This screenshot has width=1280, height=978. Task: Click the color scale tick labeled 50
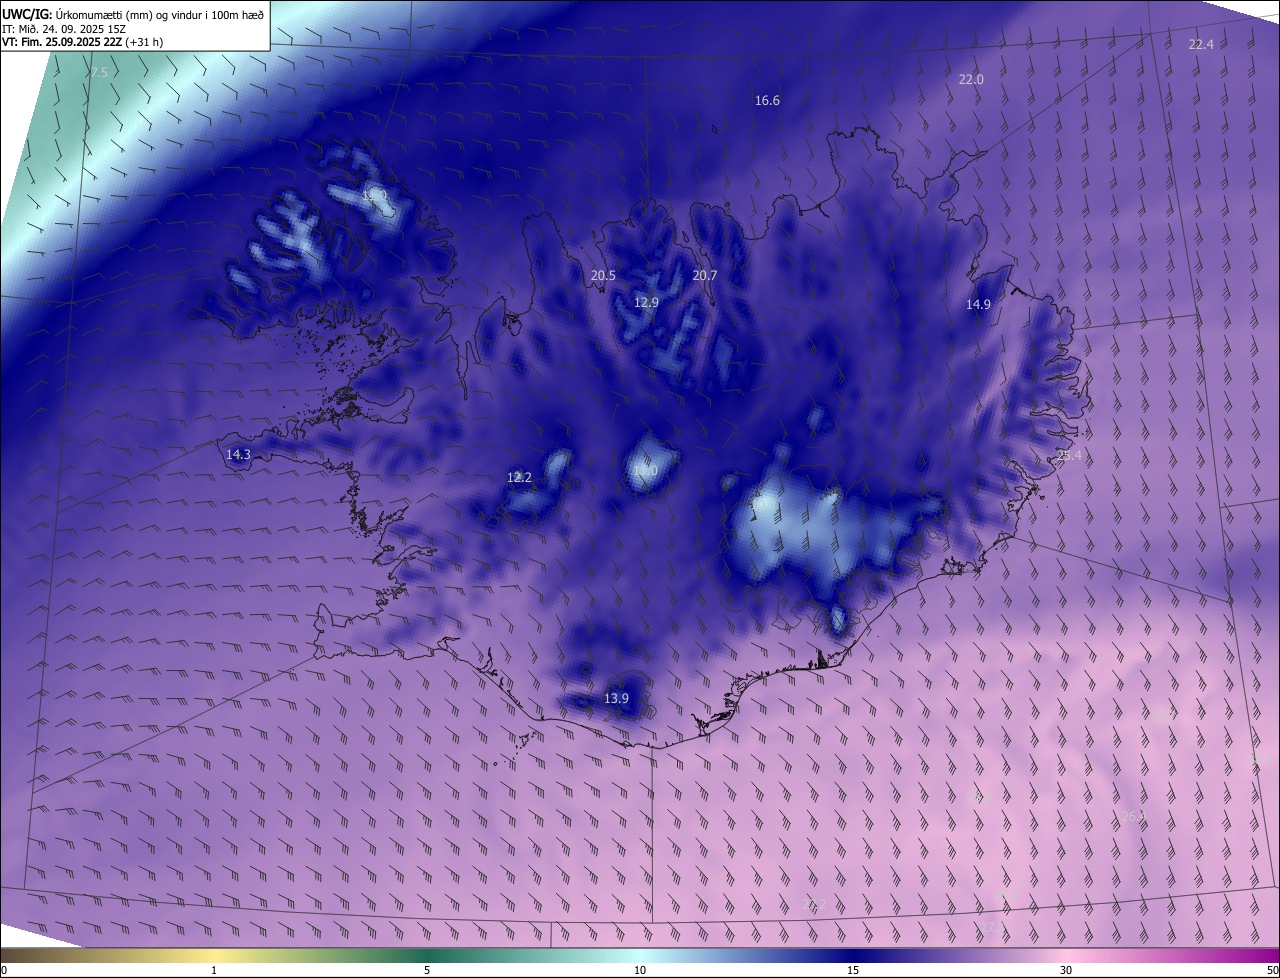tap(1272, 970)
